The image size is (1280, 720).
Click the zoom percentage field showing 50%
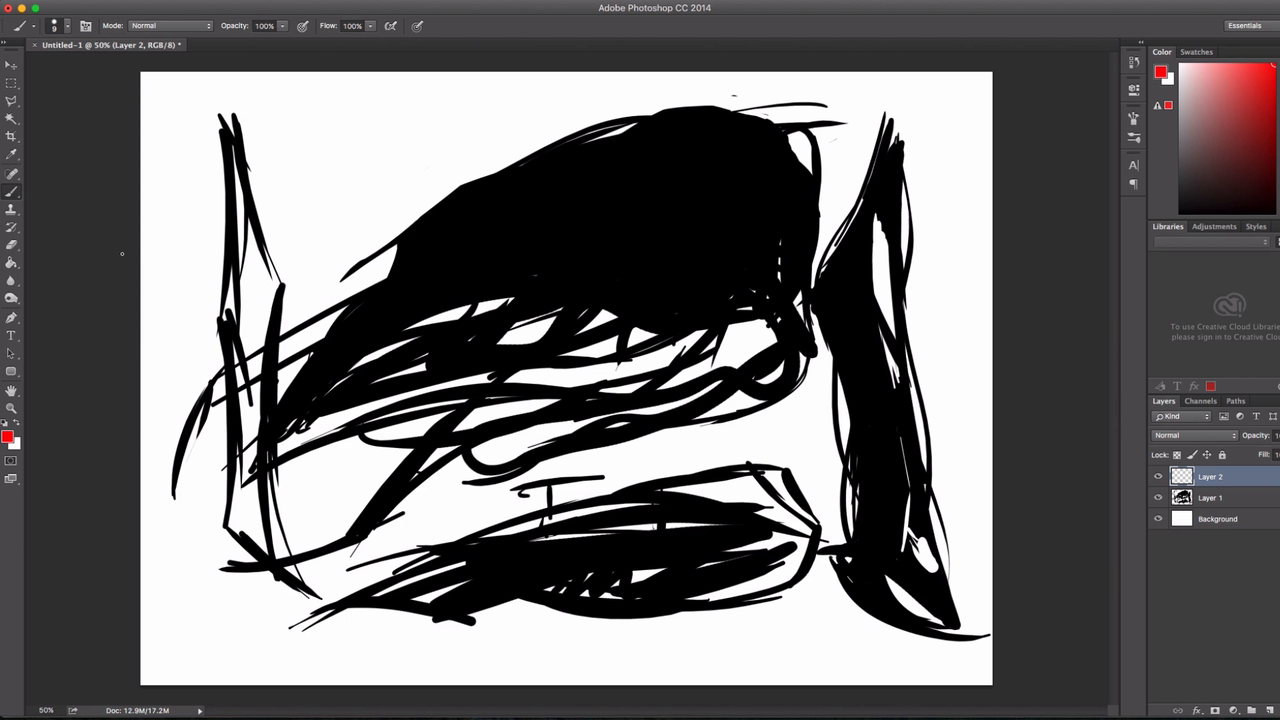coord(46,711)
